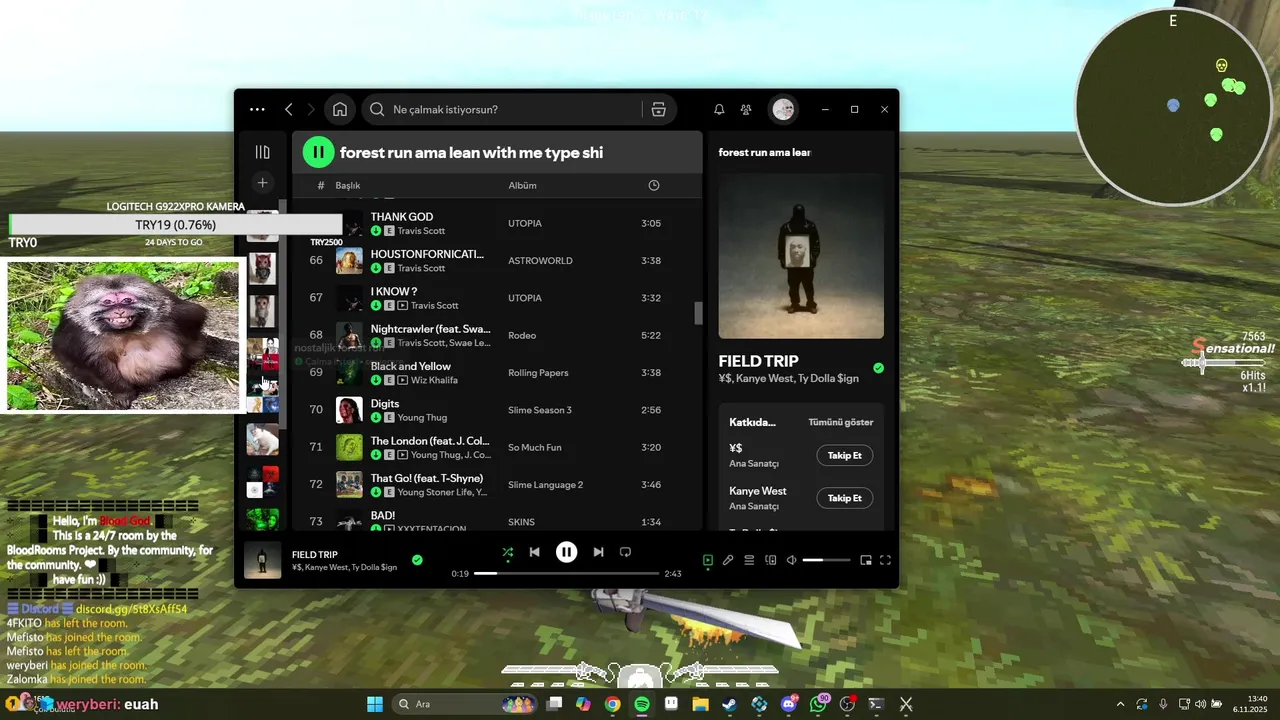Viewport: 1280px width, 720px height.
Task: Open profile avatar menu
Action: click(783, 110)
